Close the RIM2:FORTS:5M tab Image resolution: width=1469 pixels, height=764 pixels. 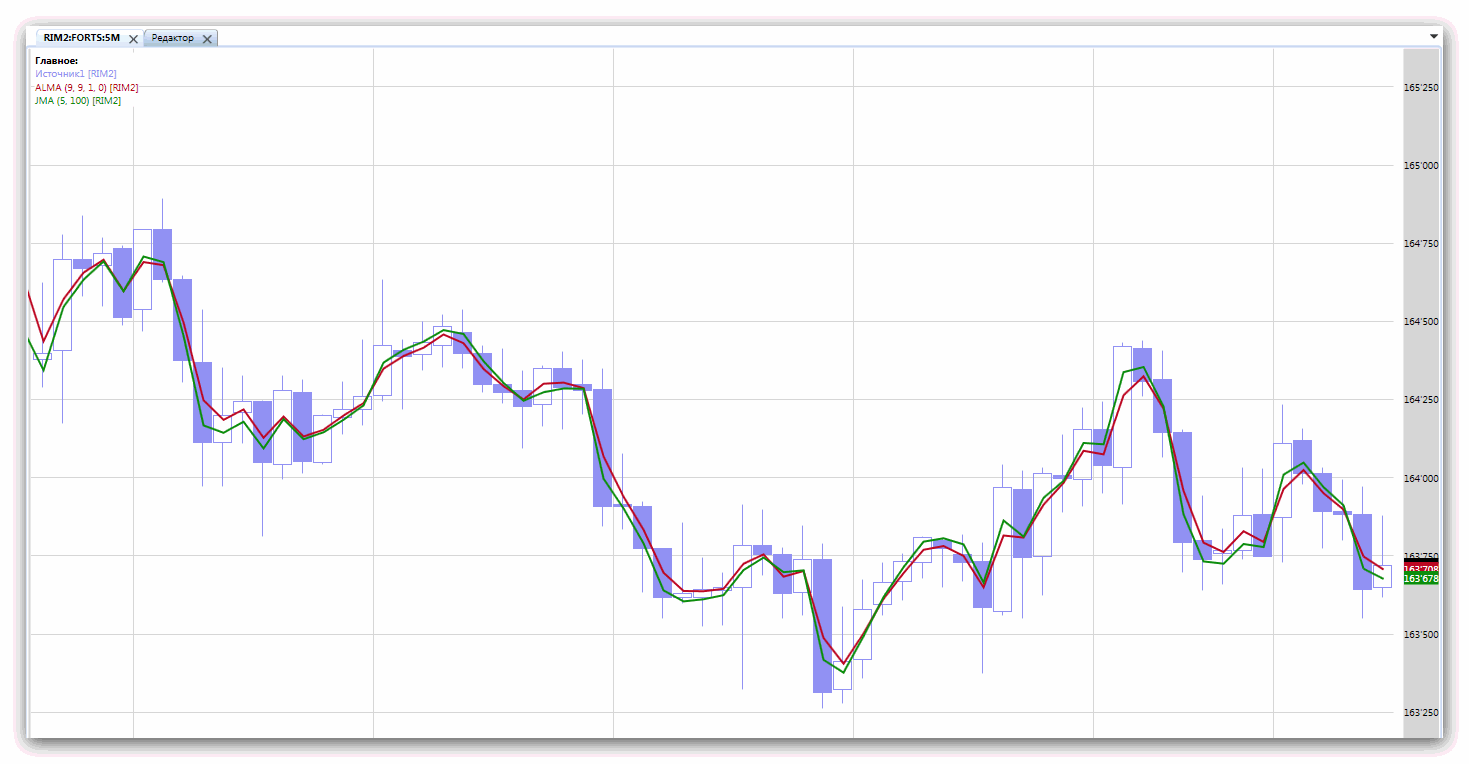tap(133, 39)
